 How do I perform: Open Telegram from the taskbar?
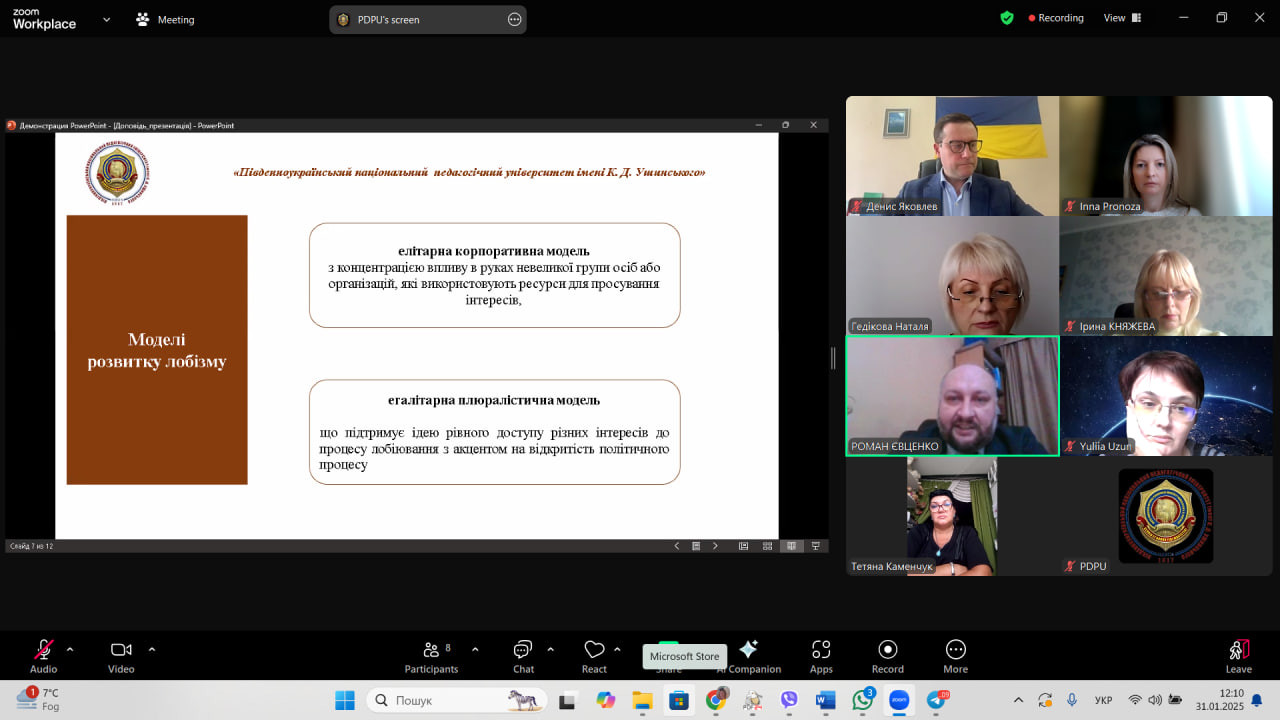coord(937,700)
